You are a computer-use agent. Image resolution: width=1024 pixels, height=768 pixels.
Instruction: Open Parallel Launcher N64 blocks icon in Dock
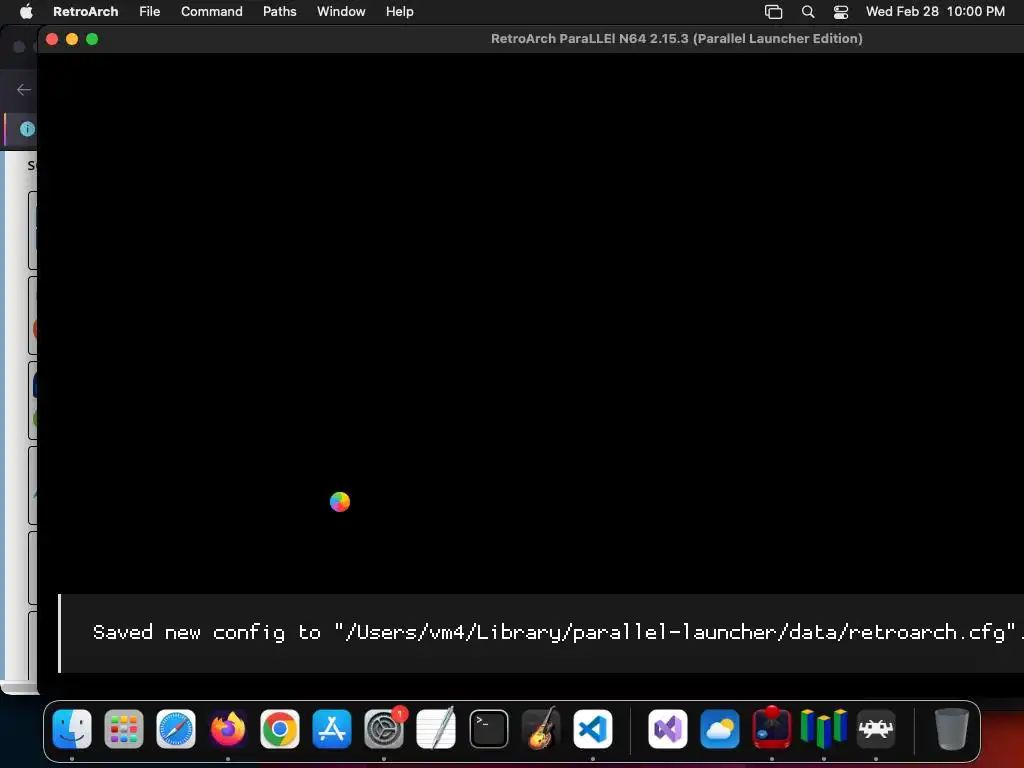pyautogui.click(x=824, y=728)
